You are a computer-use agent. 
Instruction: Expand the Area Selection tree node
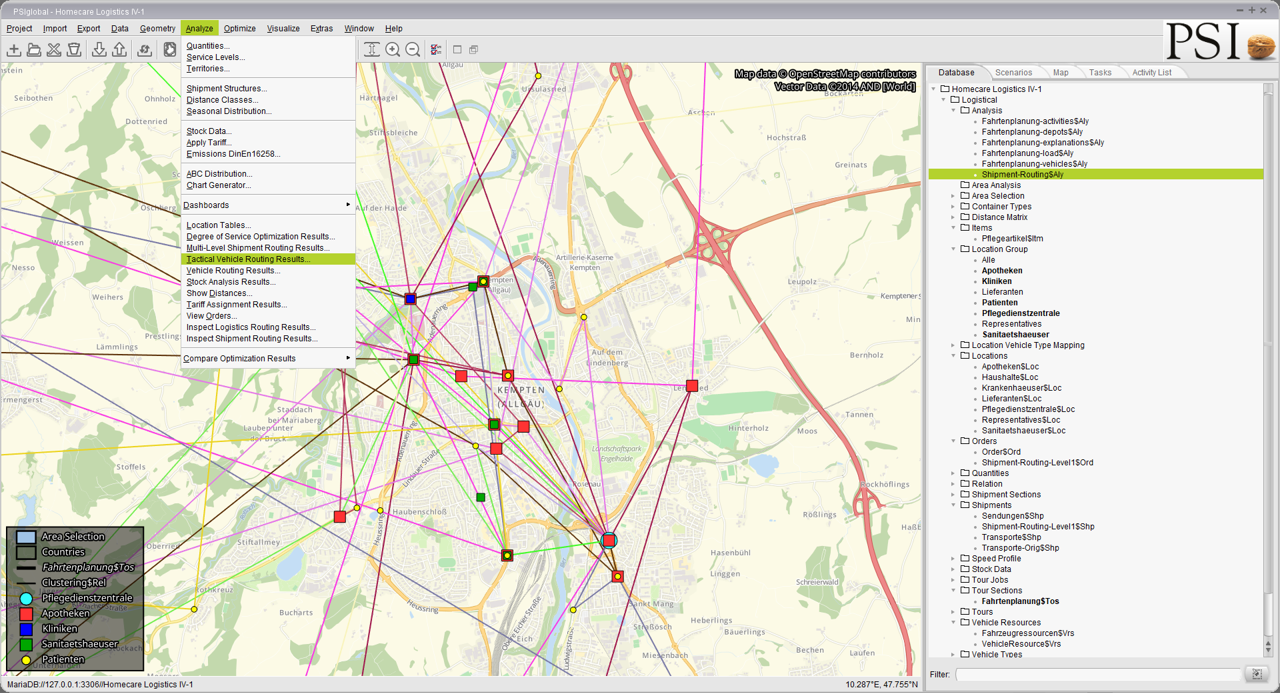tap(954, 196)
